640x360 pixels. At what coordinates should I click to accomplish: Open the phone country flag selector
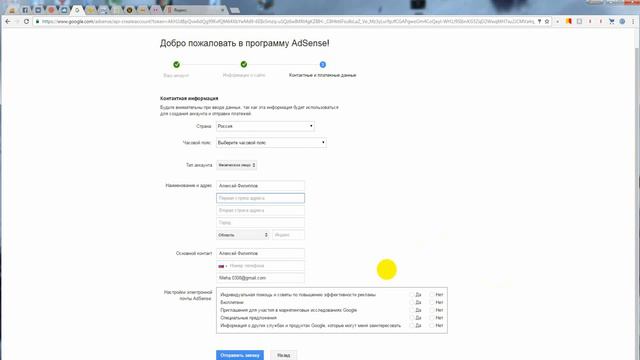tap(222, 266)
